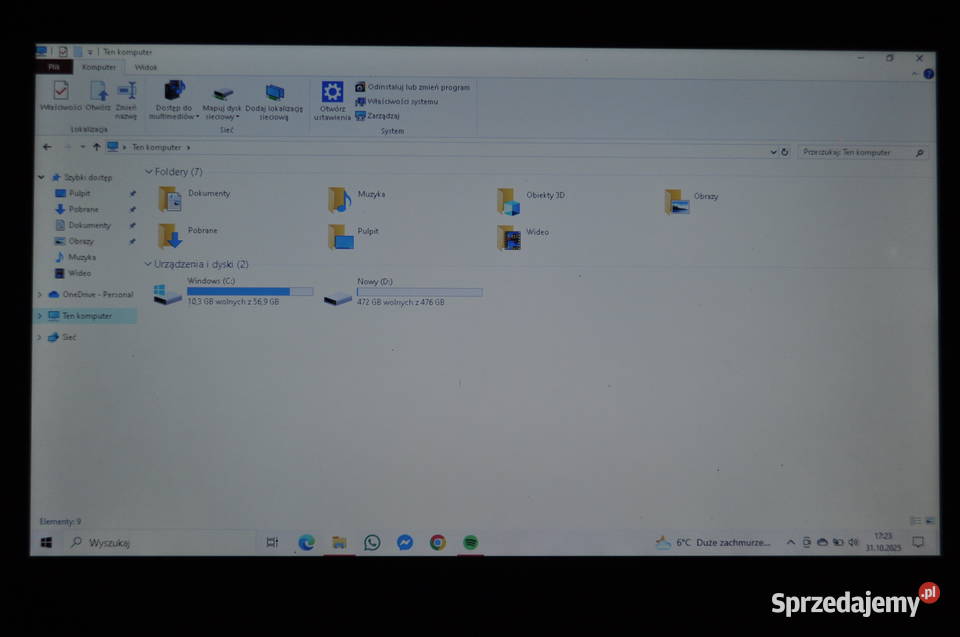Toggle the notification center icon

tap(919, 542)
